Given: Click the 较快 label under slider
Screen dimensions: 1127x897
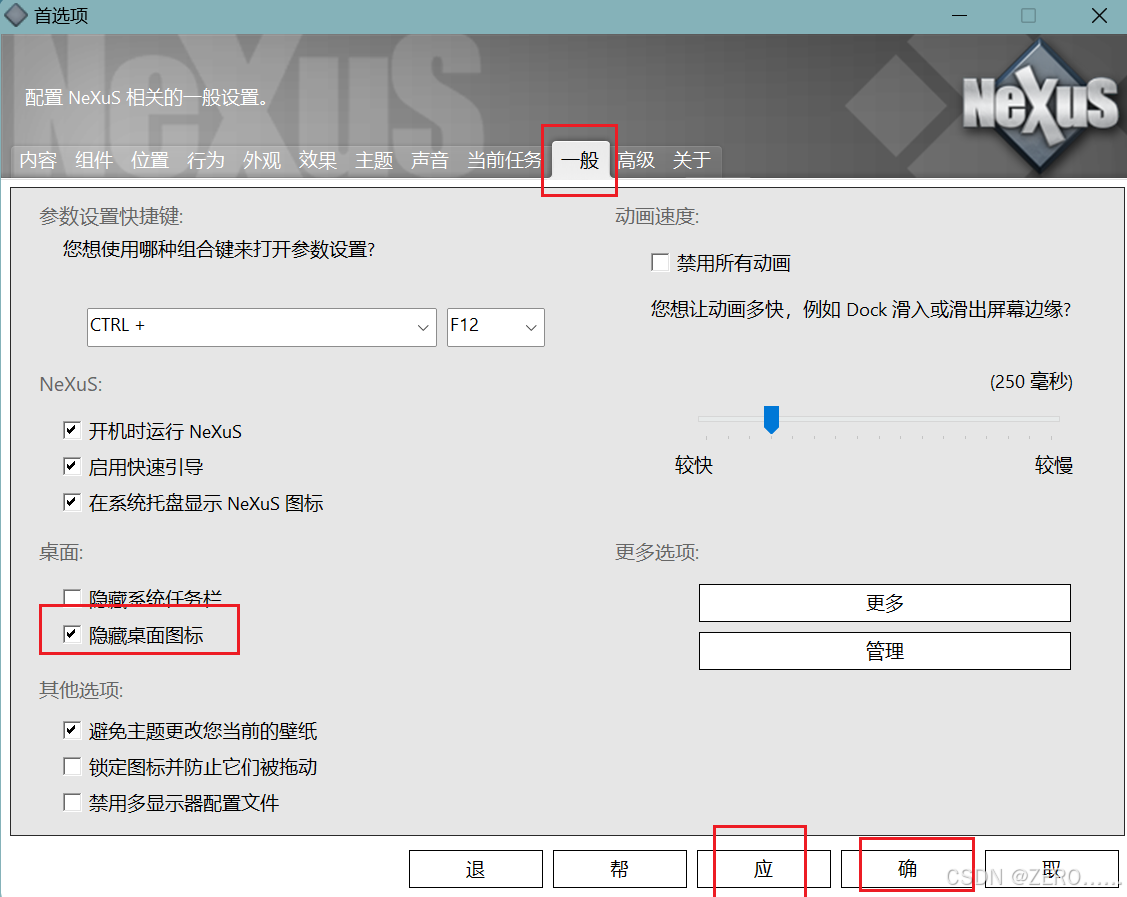Looking at the screenshot, I should [x=694, y=465].
